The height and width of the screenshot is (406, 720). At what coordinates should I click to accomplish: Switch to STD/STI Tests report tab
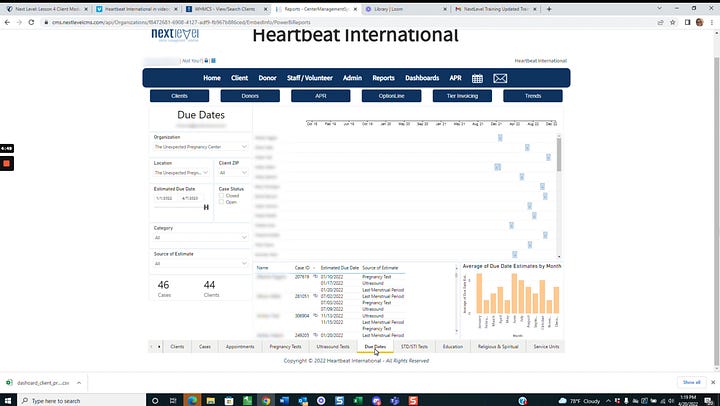pyautogui.click(x=414, y=347)
